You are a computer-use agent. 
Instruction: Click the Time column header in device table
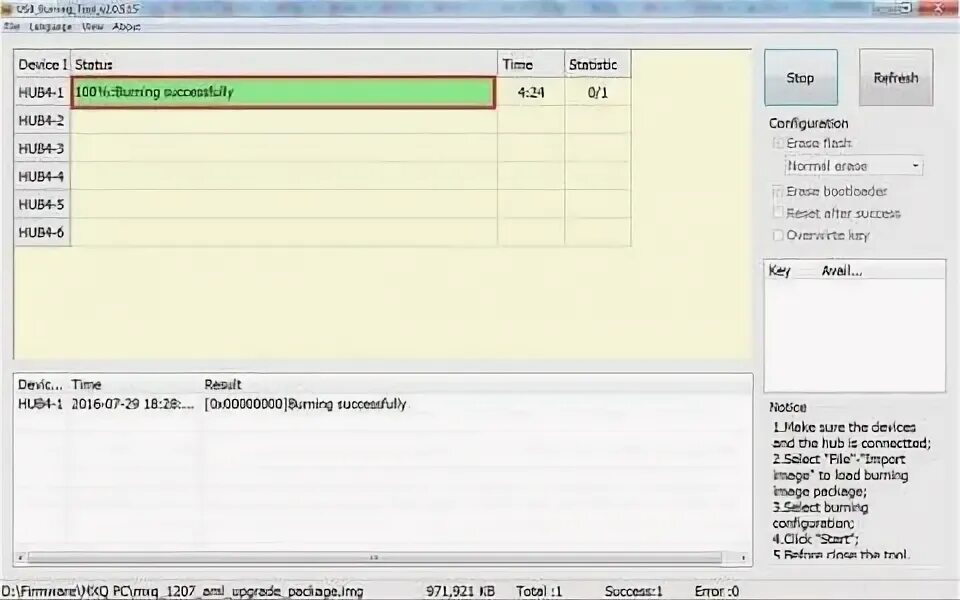[531, 64]
